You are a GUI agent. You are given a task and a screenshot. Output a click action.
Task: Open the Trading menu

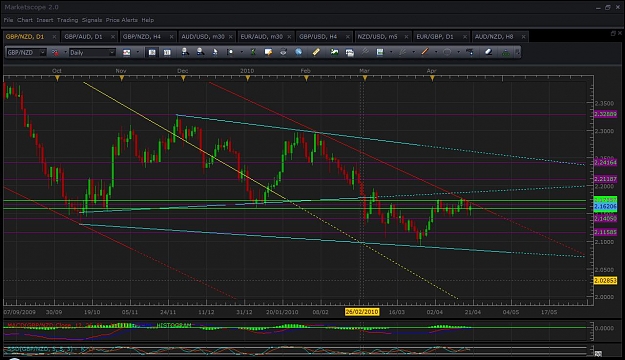(x=67, y=20)
